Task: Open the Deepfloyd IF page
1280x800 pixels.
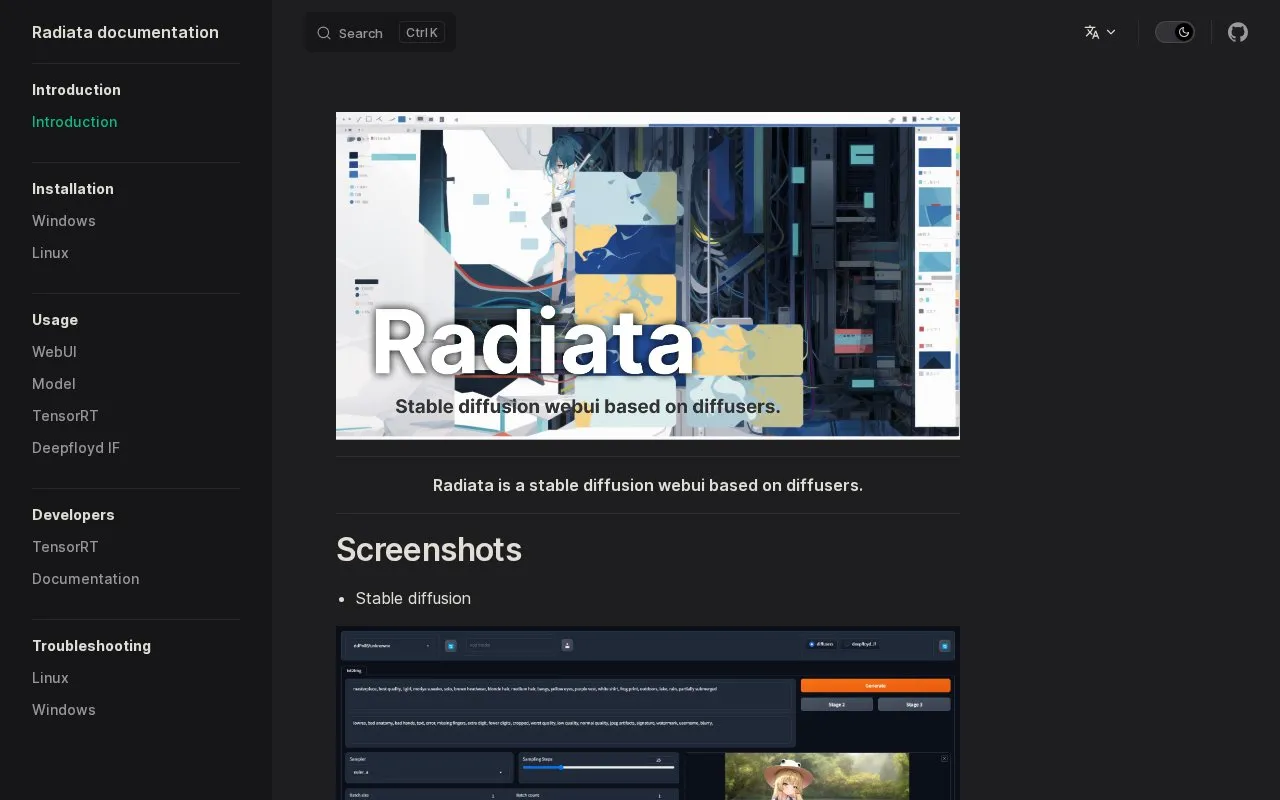Action: (x=76, y=448)
